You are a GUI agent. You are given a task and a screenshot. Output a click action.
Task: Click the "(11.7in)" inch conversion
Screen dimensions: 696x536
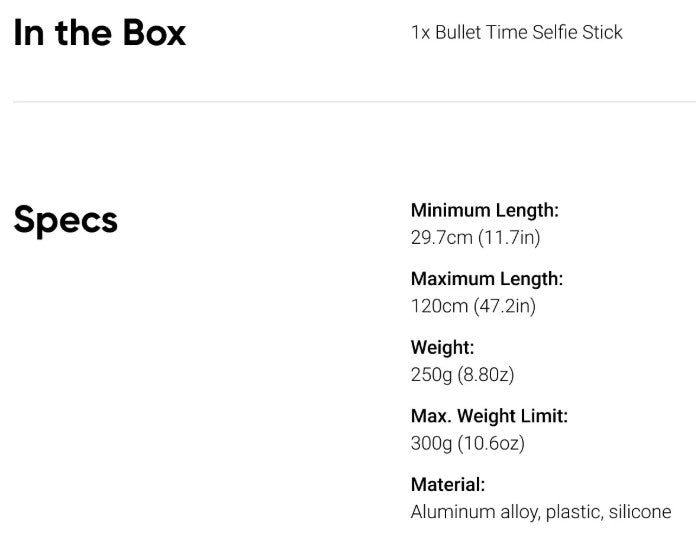pos(509,238)
